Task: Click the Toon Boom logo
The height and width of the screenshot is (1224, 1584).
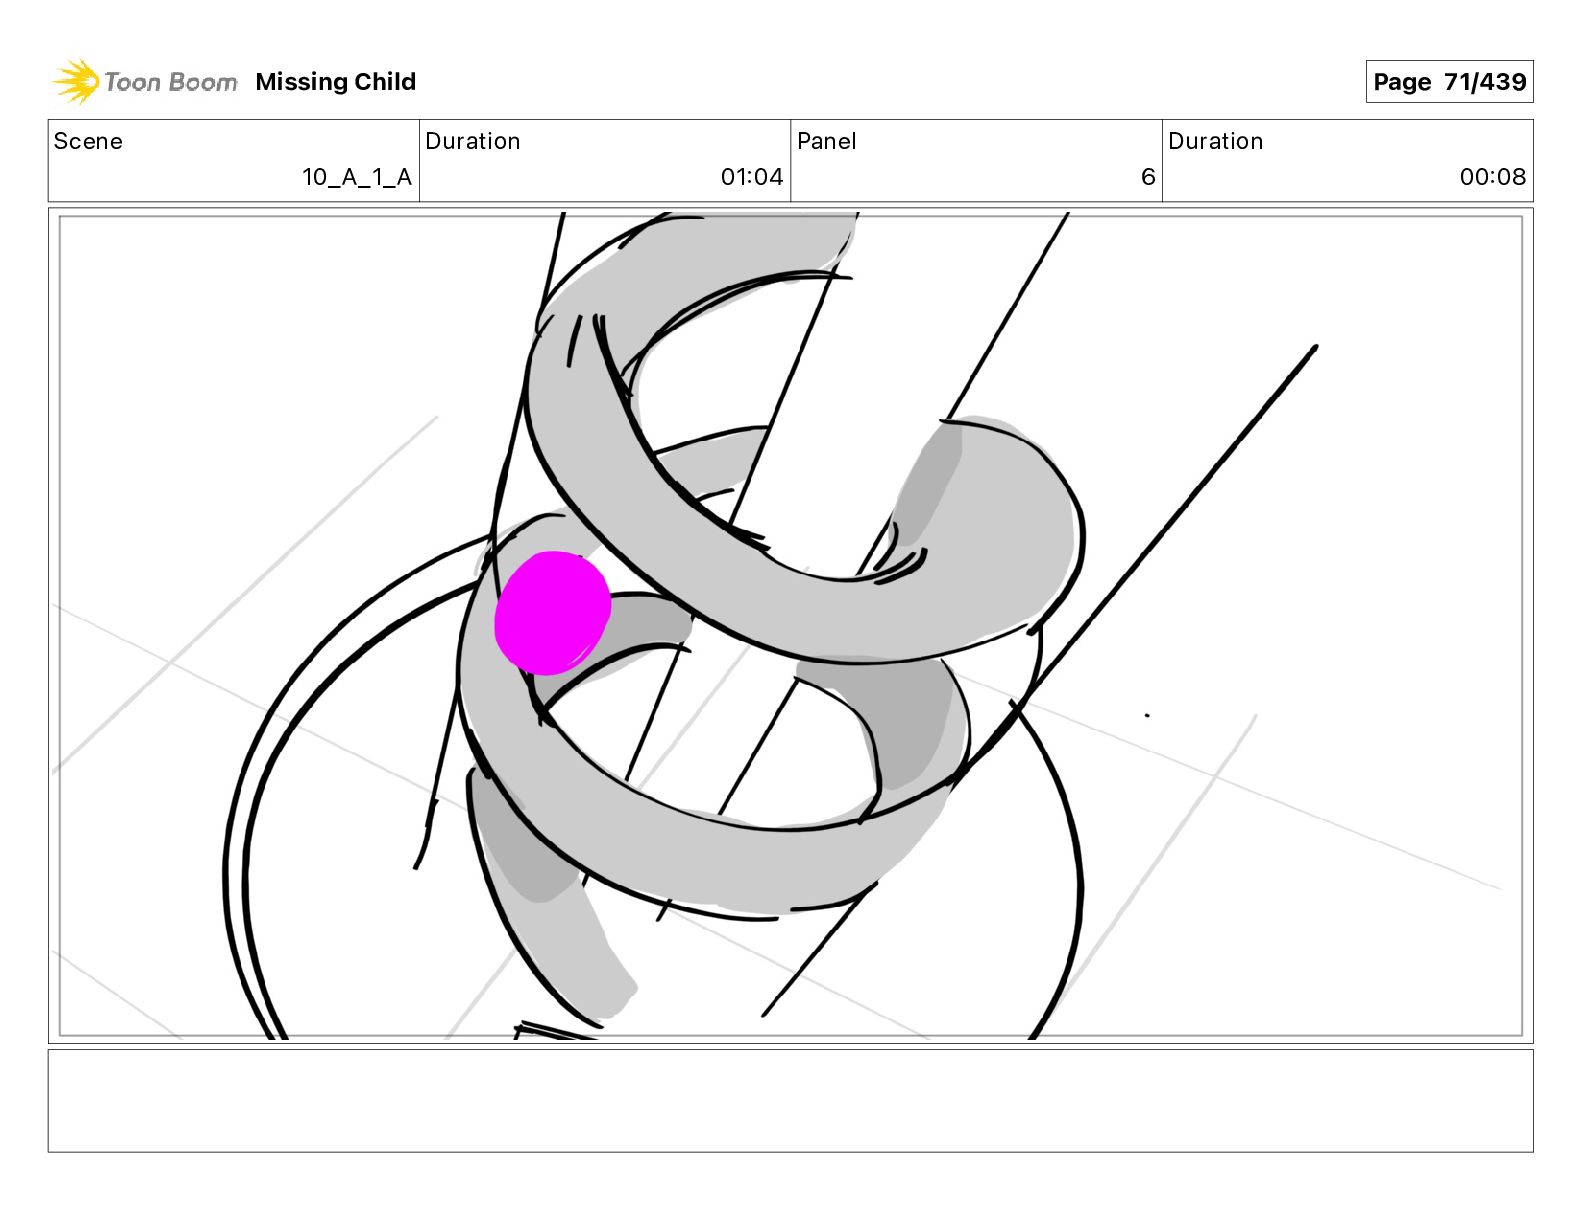Action: click(x=145, y=81)
